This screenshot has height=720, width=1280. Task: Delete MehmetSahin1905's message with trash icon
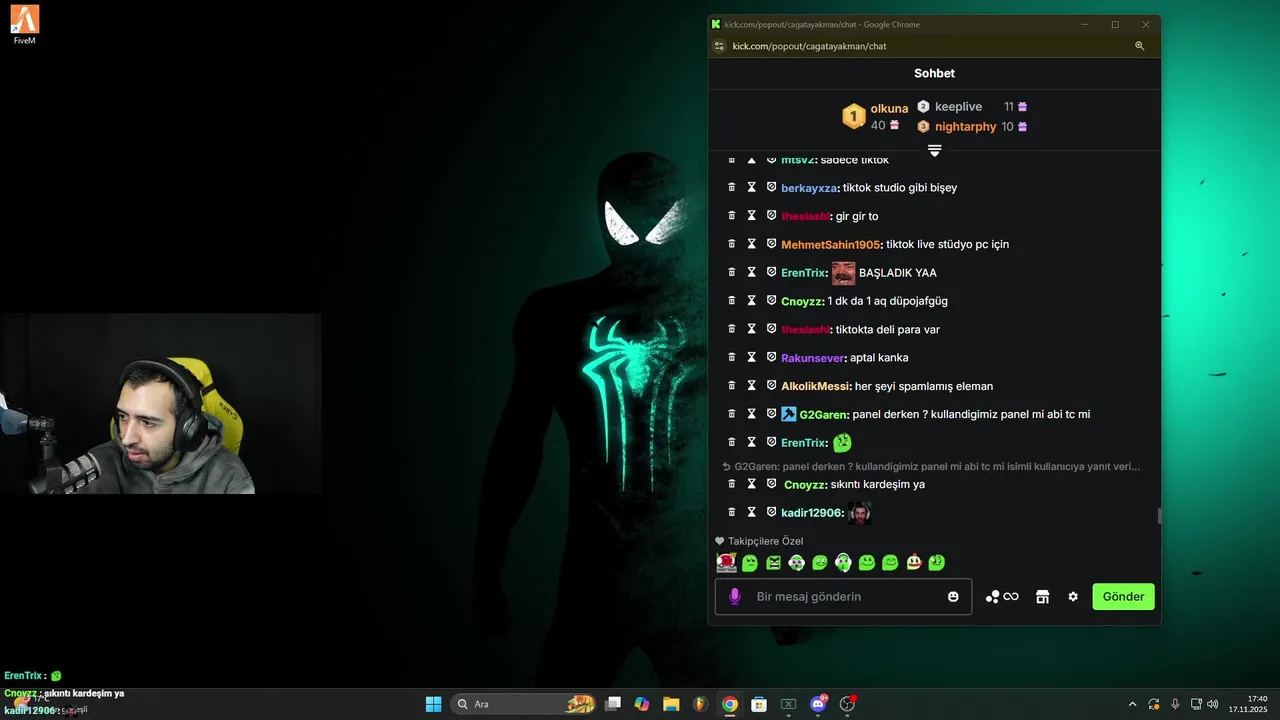click(x=732, y=244)
